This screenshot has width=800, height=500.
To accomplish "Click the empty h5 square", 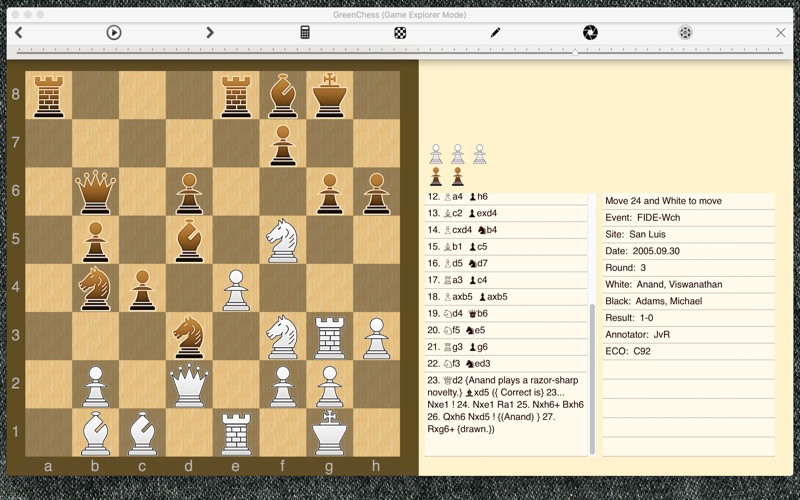I will [377, 240].
